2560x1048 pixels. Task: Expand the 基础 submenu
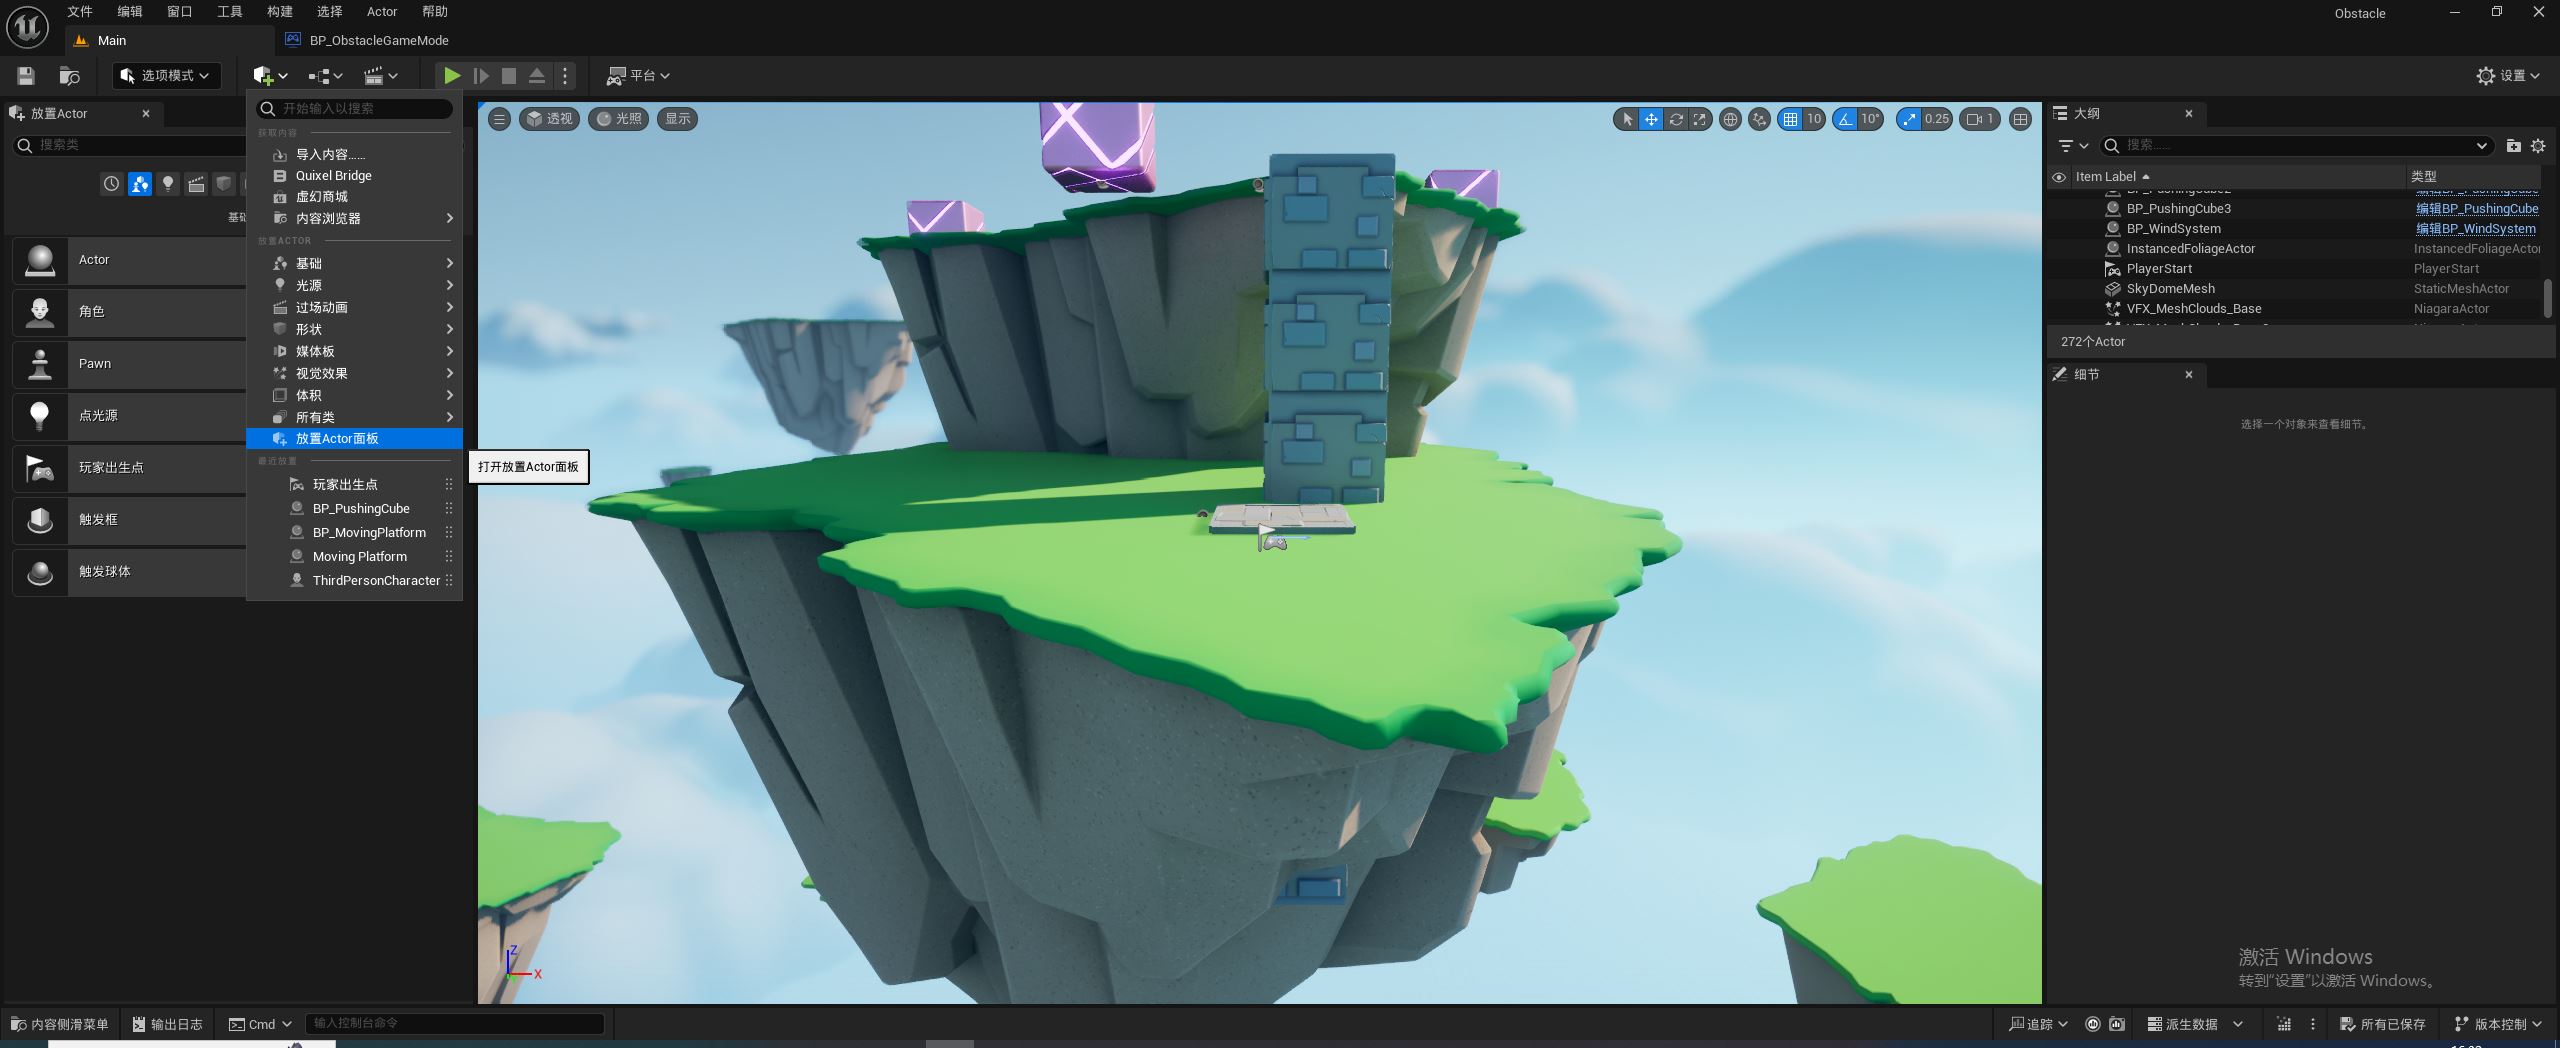pos(355,263)
